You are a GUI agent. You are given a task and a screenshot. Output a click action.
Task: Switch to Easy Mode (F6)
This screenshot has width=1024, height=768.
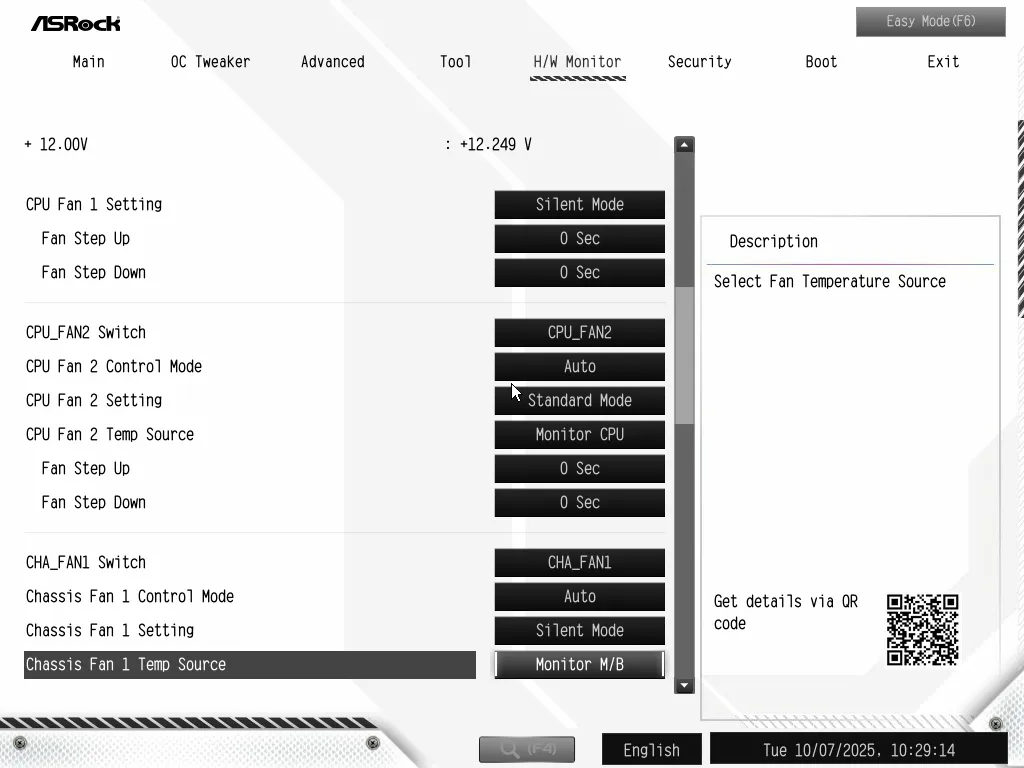(930, 21)
